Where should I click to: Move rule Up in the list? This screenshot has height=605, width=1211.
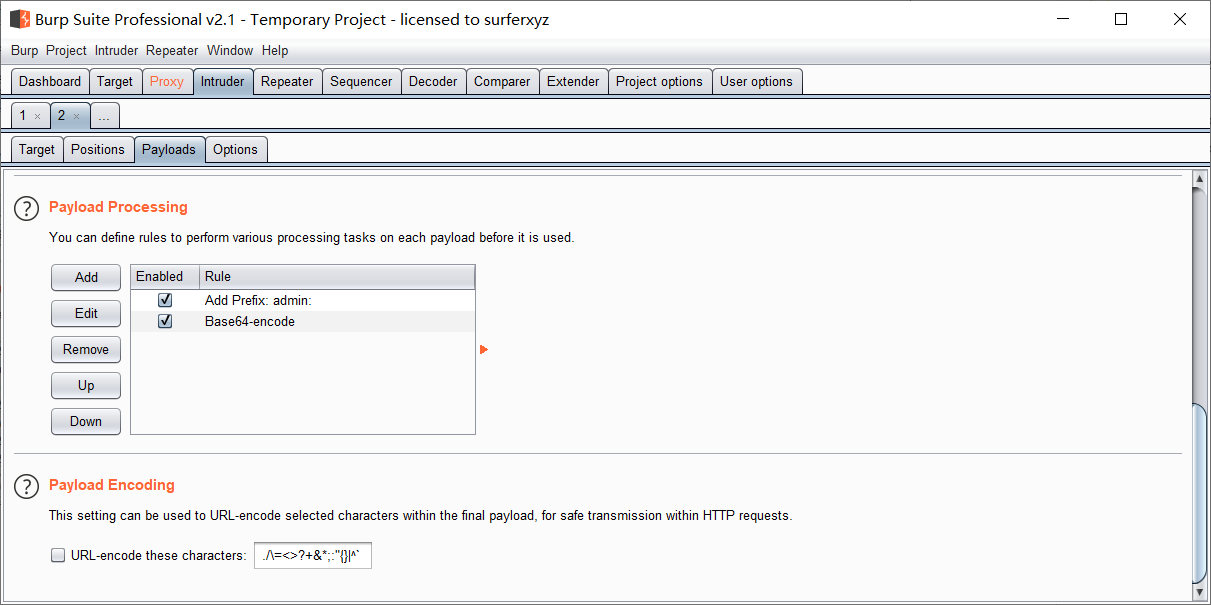[86, 385]
